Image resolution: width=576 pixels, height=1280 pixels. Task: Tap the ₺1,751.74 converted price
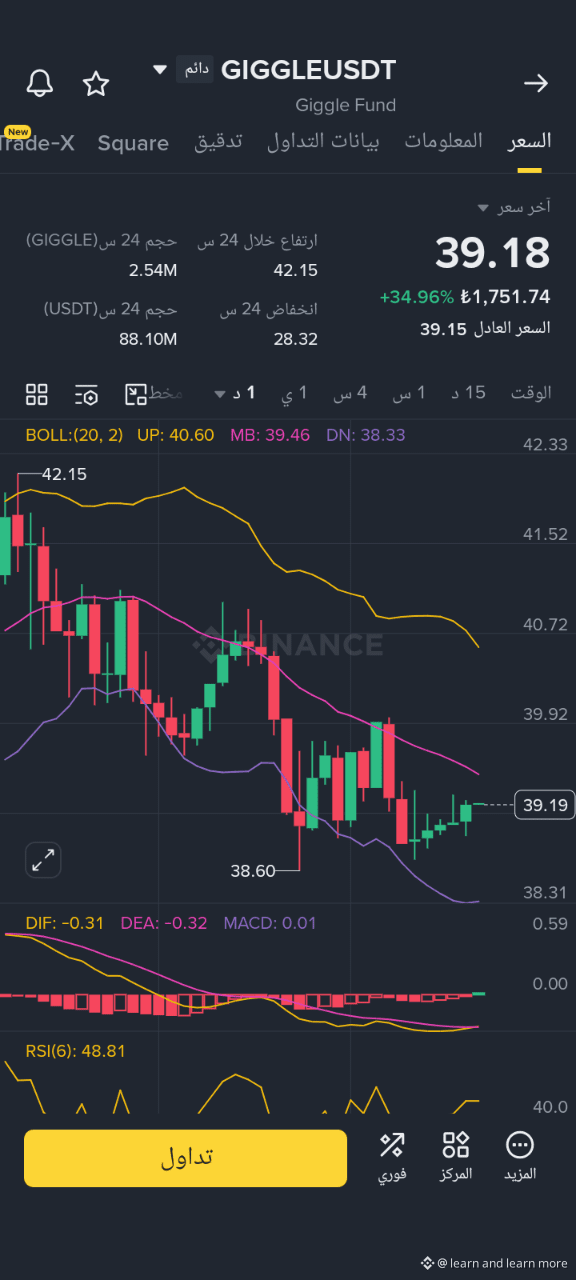pos(506,297)
